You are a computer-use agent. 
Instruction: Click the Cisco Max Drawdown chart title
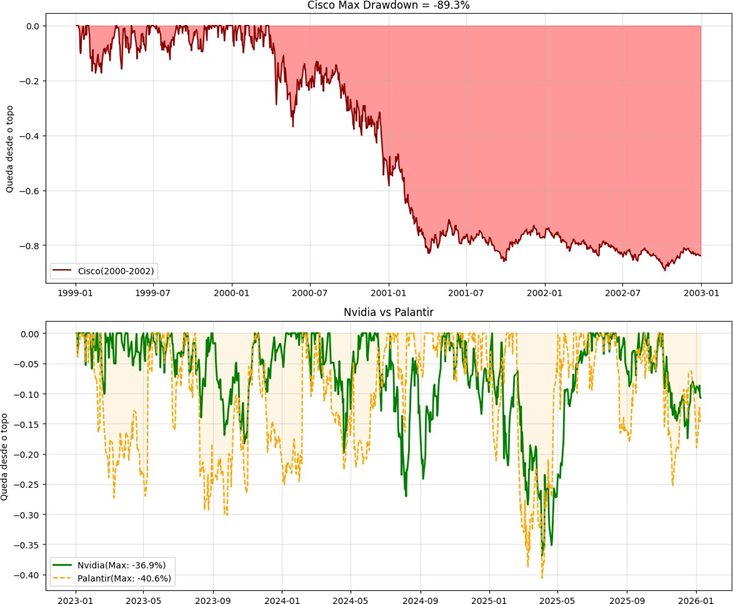click(389, 7)
